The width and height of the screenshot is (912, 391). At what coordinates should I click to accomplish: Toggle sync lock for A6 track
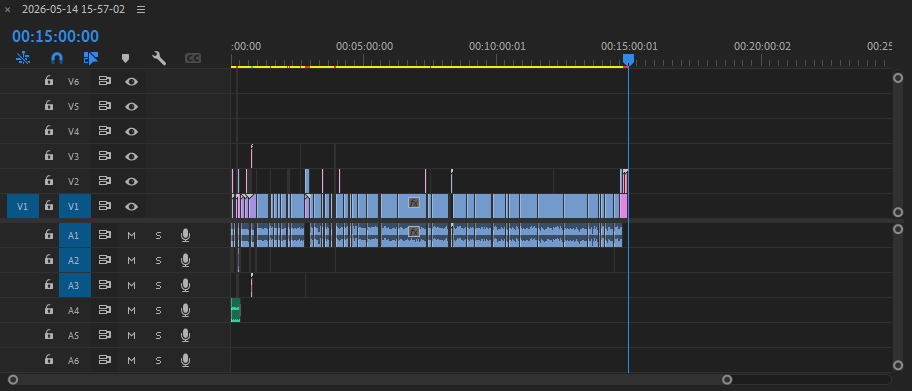pyautogui.click(x=105, y=361)
